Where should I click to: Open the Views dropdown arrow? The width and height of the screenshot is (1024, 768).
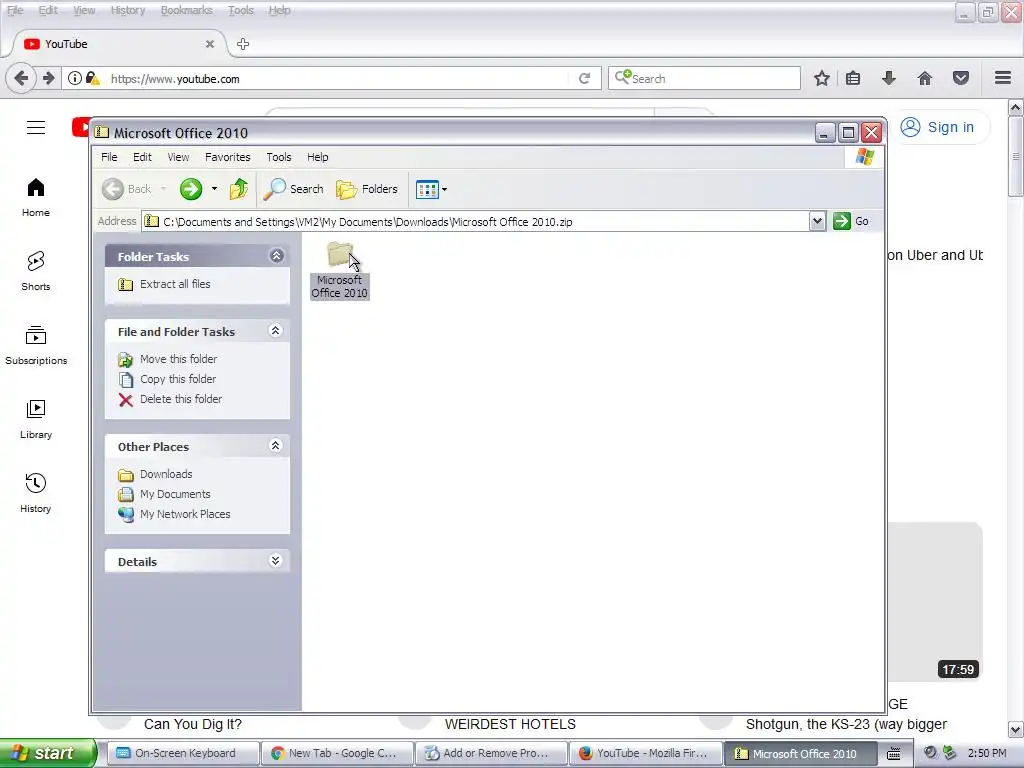coord(445,190)
